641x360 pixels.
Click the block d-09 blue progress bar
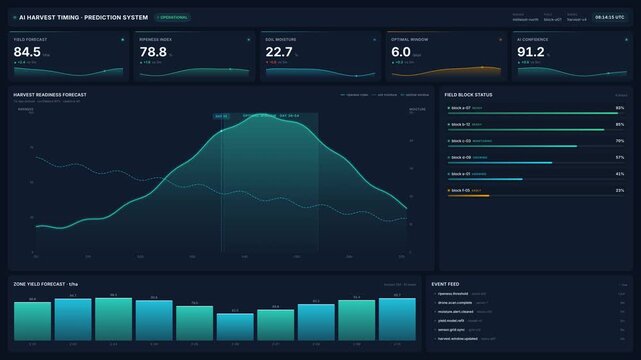(x=500, y=163)
